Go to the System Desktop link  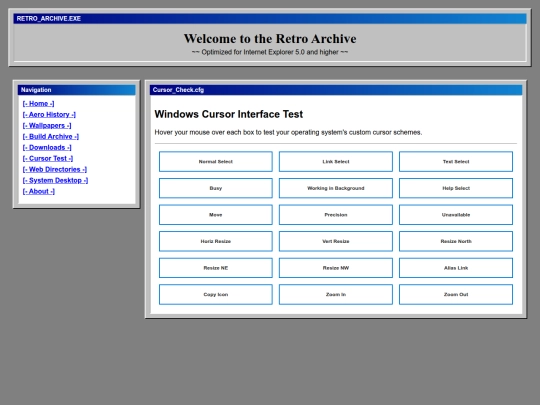point(55,180)
